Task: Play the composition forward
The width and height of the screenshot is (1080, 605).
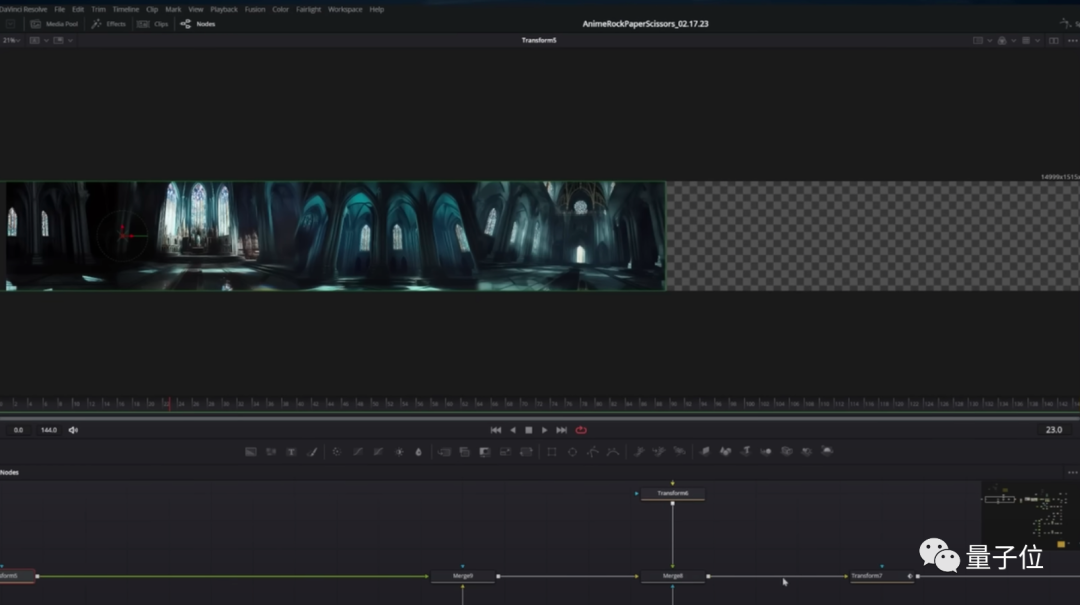Action: (x=545, y=430)
